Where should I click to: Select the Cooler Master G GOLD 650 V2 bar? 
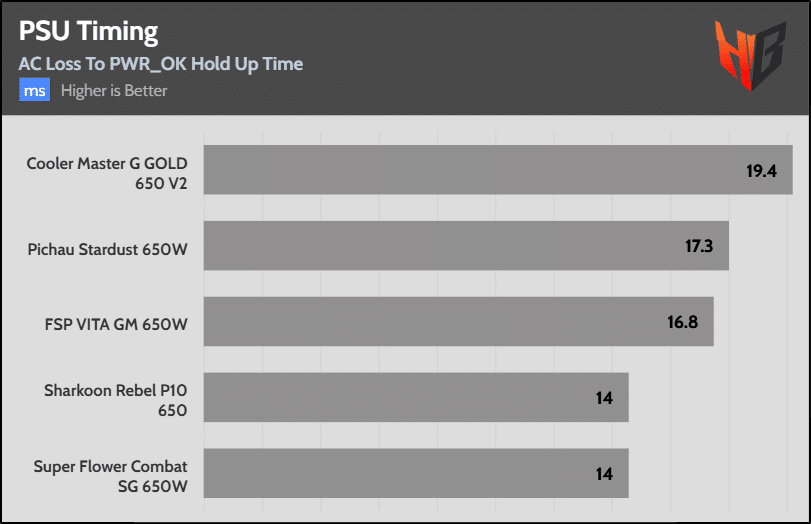pos(498,170)
